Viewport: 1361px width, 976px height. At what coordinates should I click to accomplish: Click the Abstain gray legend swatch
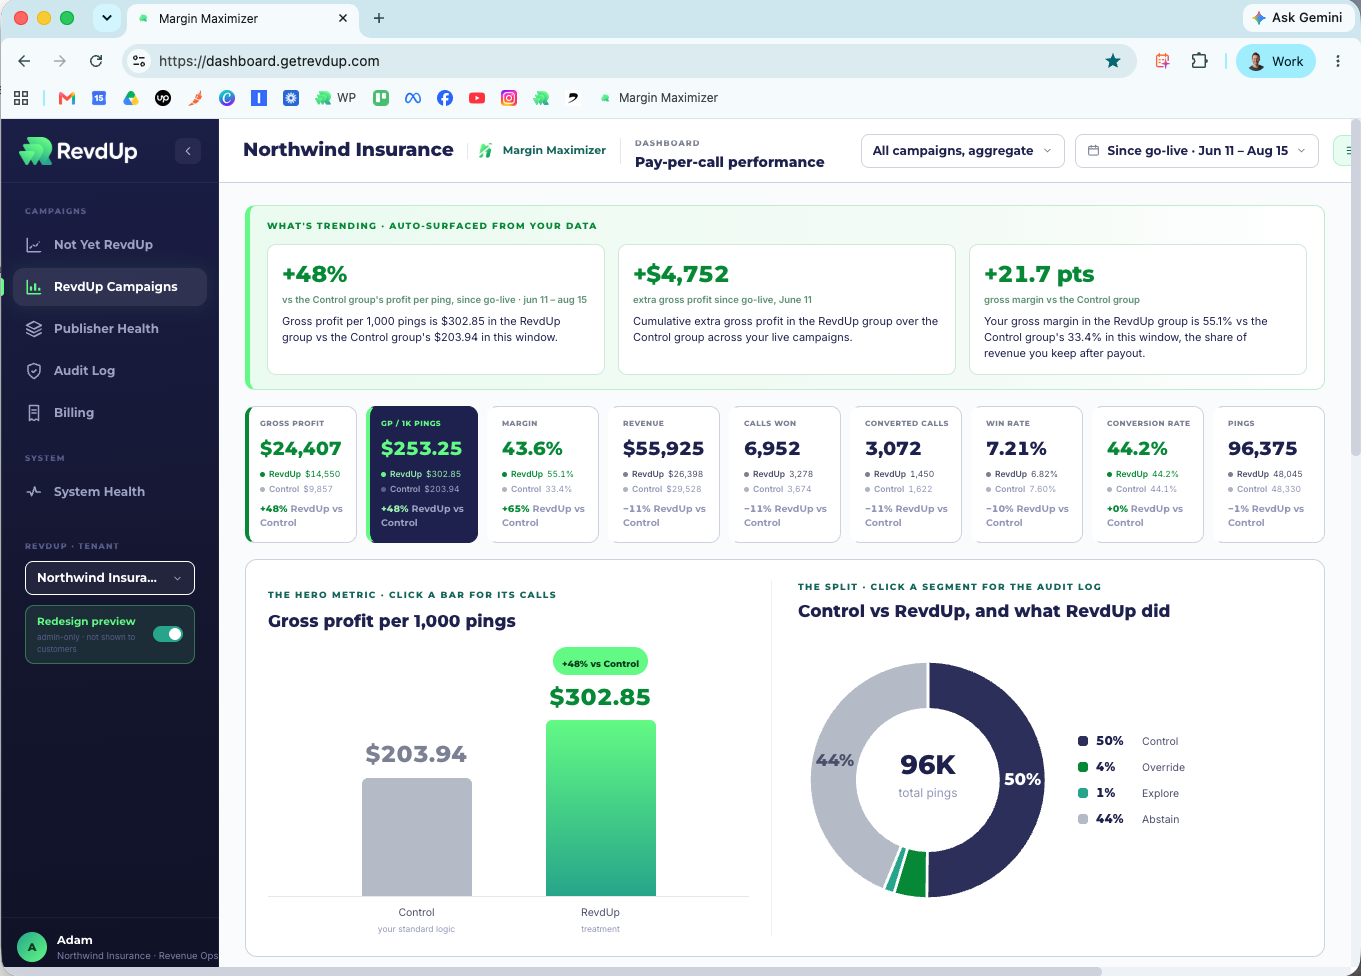pos(1083,819)
